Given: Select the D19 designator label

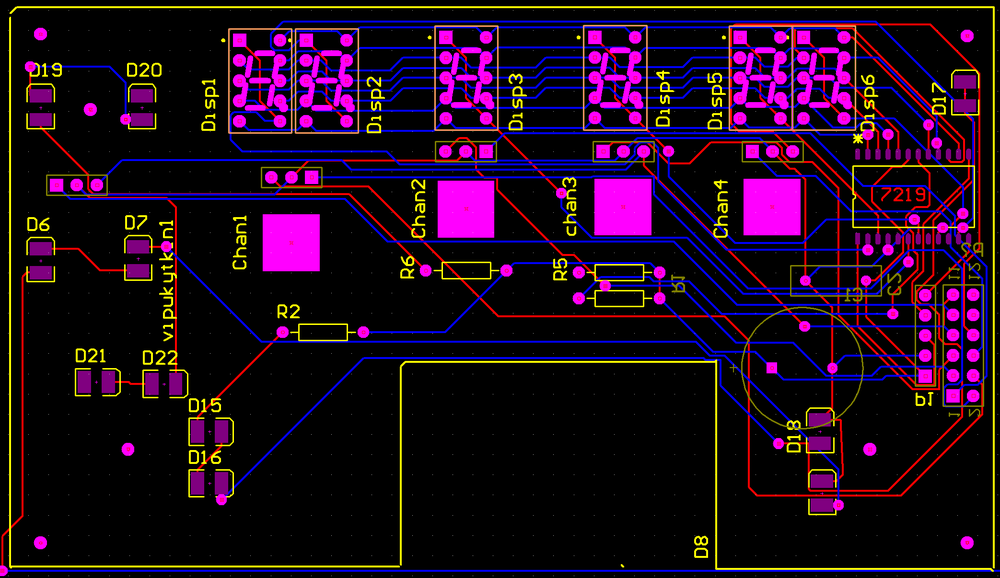Looking at the screenshot, I should pos(47,70).
